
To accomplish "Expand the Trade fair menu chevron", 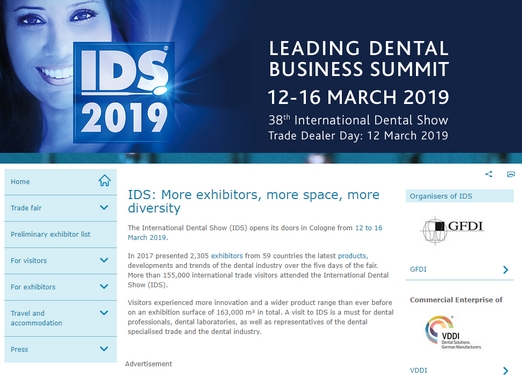I will click(x=104, y=208).
